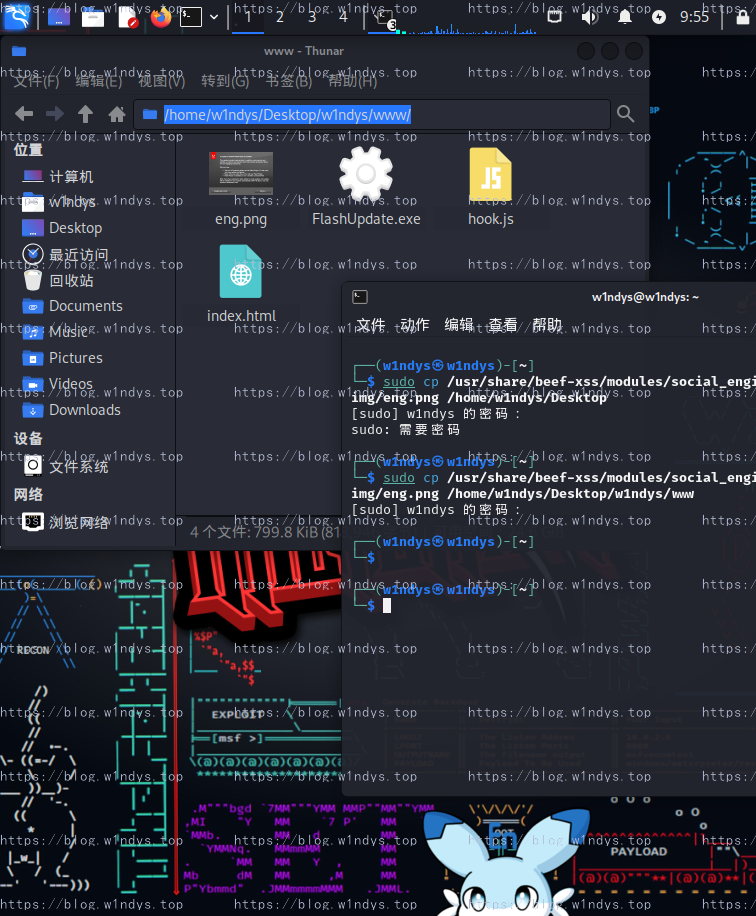
Task: Click the show desktop panel icon
Action: 58,18
